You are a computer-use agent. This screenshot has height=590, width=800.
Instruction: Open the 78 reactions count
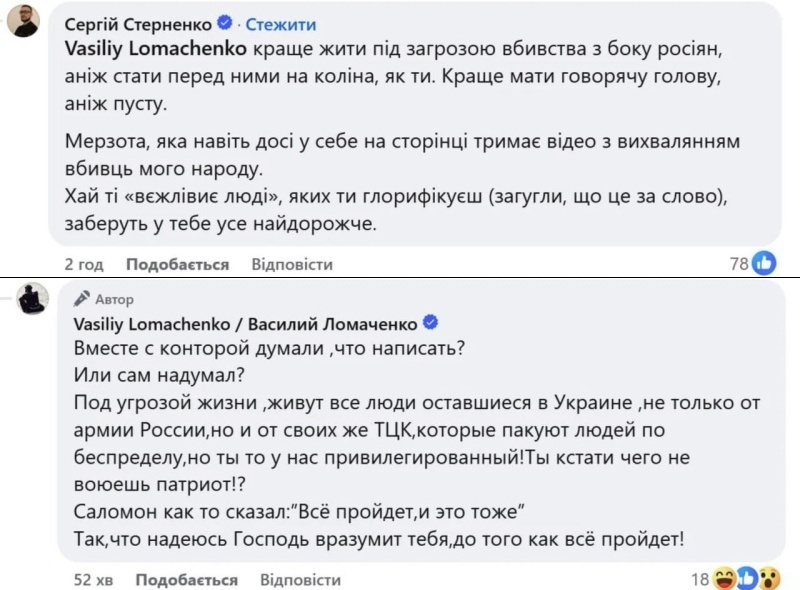tap(739, 264)
